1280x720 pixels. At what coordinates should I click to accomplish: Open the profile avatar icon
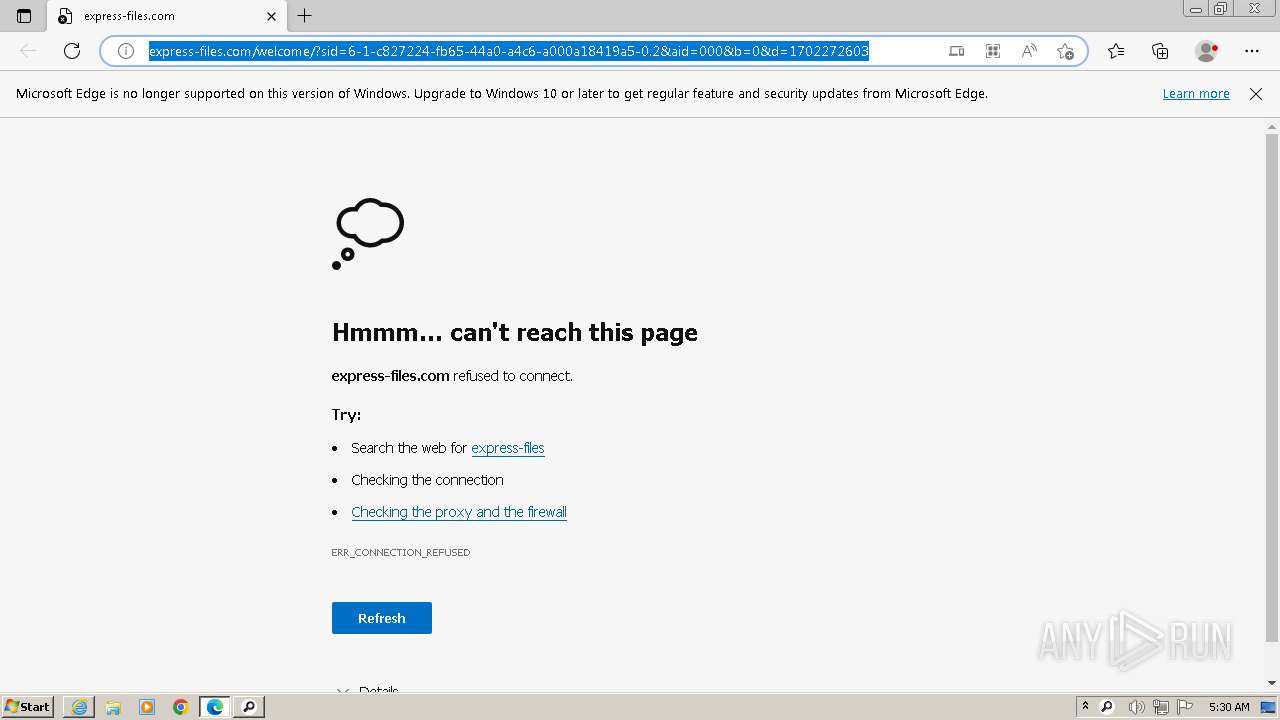coord(1207,51)
